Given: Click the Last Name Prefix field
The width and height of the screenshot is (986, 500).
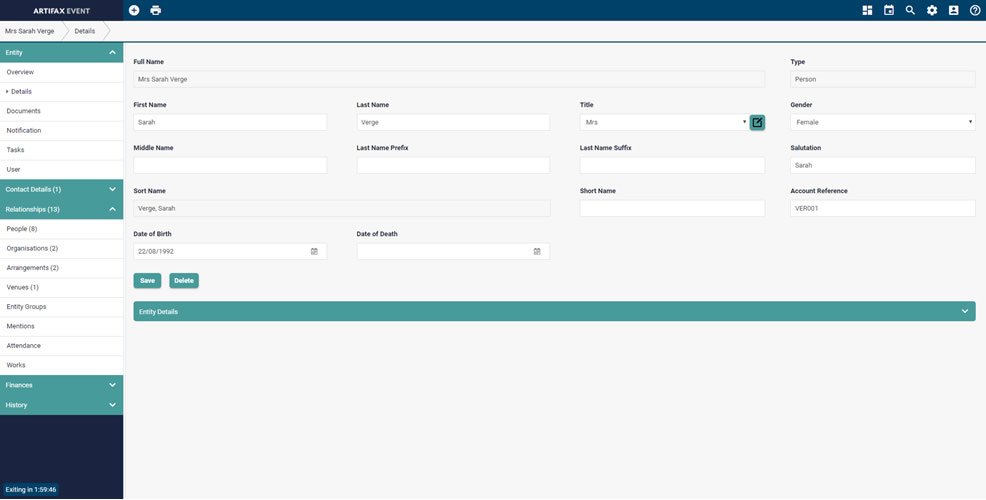Looking at the screenshot, I should click(x=453, y=165).
